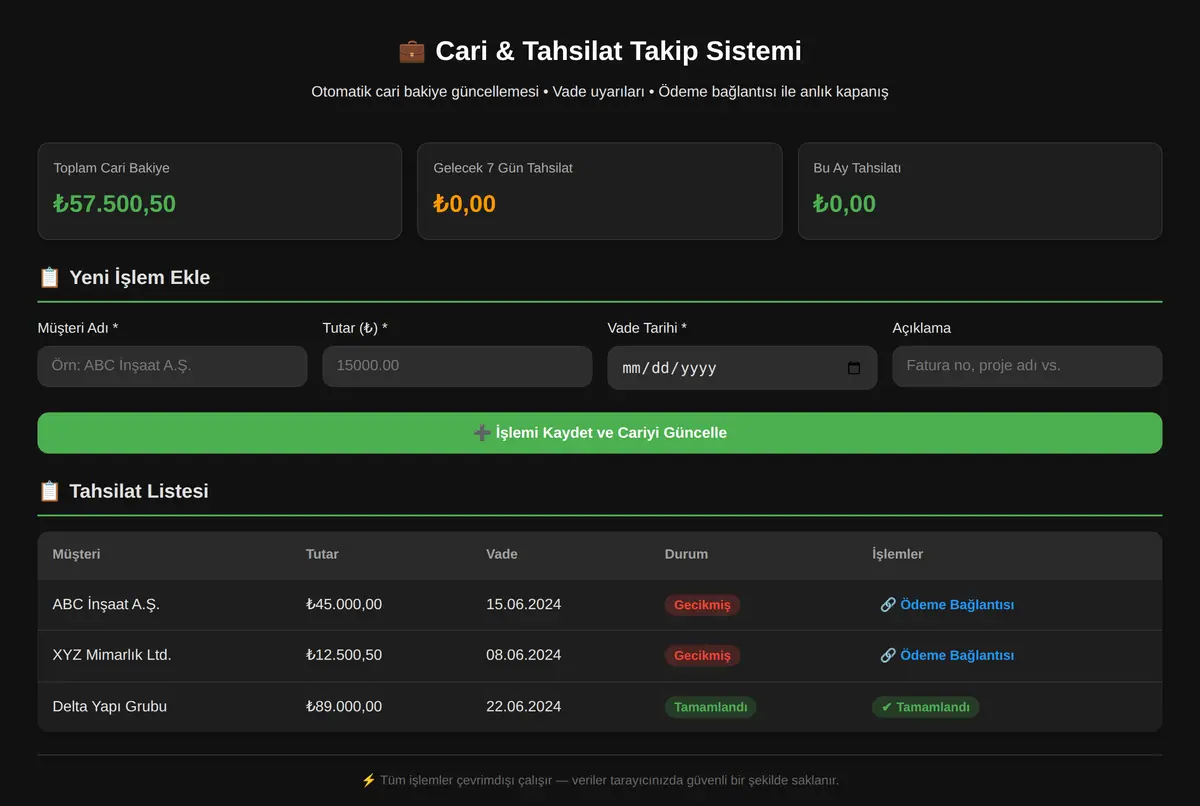Click İşlemi Kaydet ve Cariyi Güncelle button
The image size is (1200, 806).
click(600, 433)
